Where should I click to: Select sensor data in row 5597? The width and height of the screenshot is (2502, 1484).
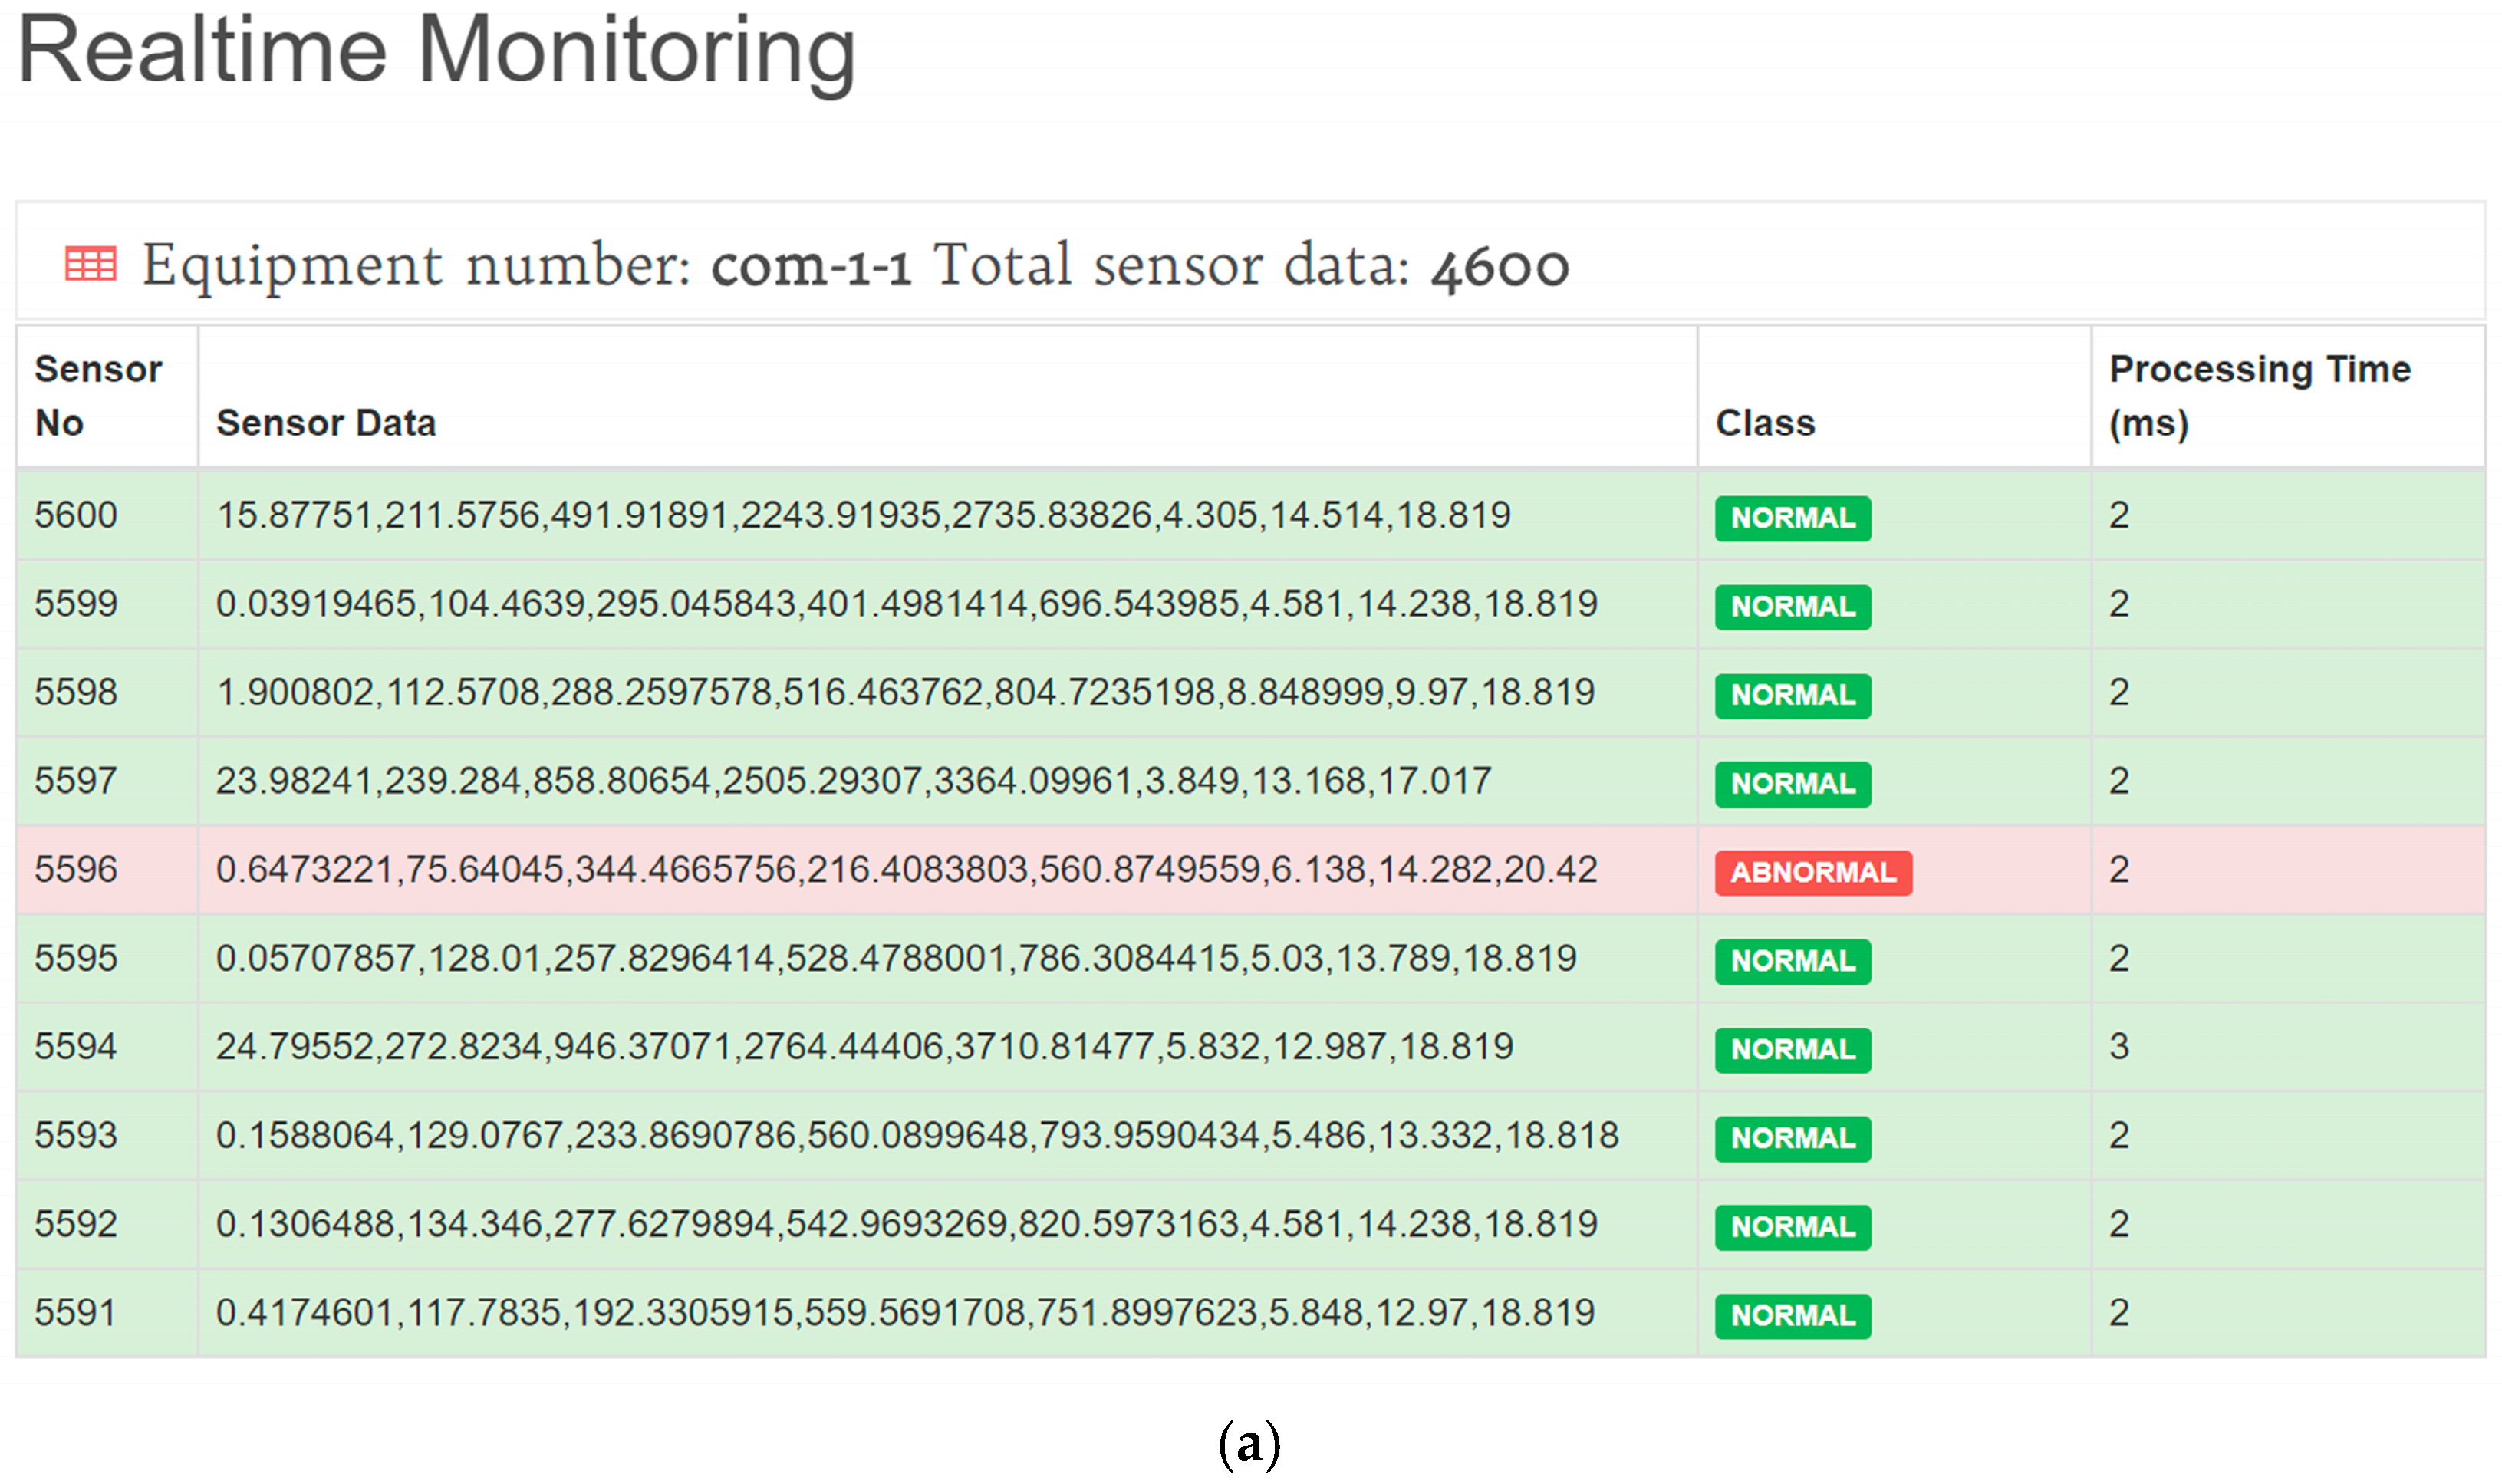tap(853, 781)
